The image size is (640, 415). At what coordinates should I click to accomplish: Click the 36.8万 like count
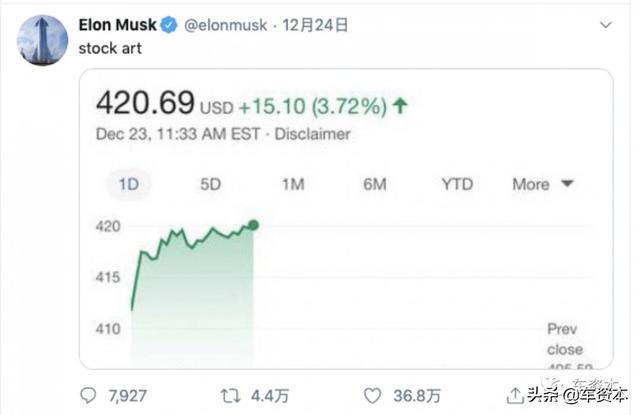click(x=417, y=396)
